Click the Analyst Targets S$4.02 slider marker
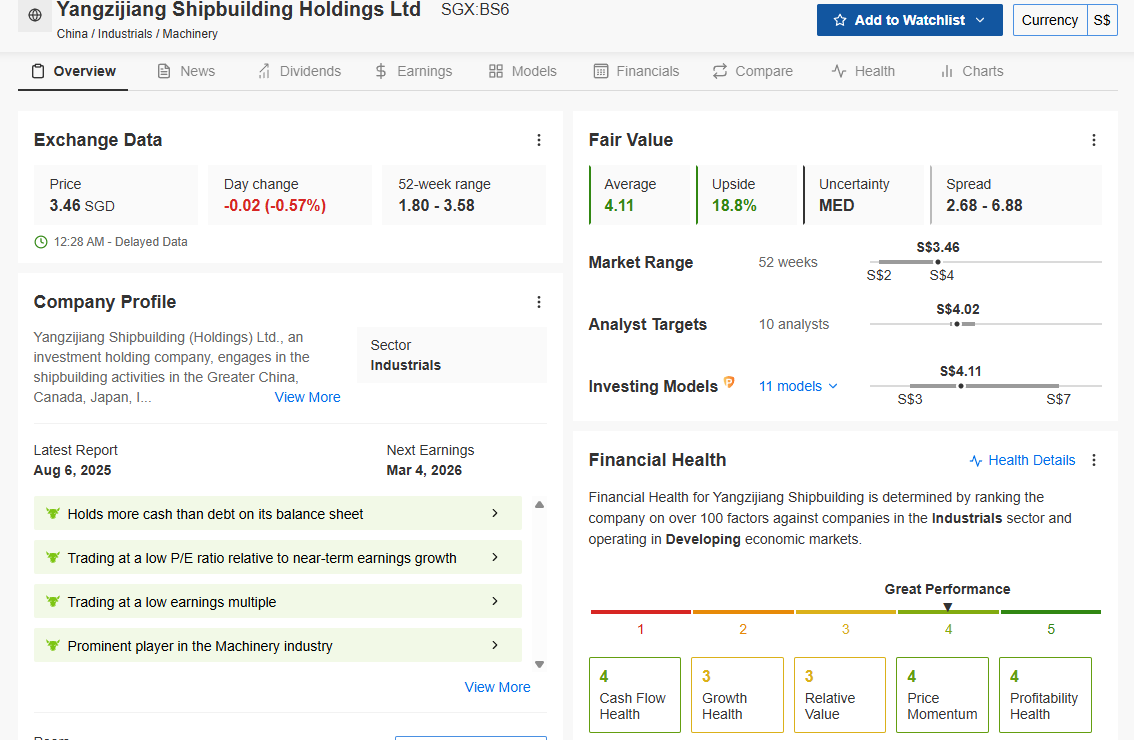Image resolution: width=1134 pixels, height=740 pixels. click(x=957, y=324)
